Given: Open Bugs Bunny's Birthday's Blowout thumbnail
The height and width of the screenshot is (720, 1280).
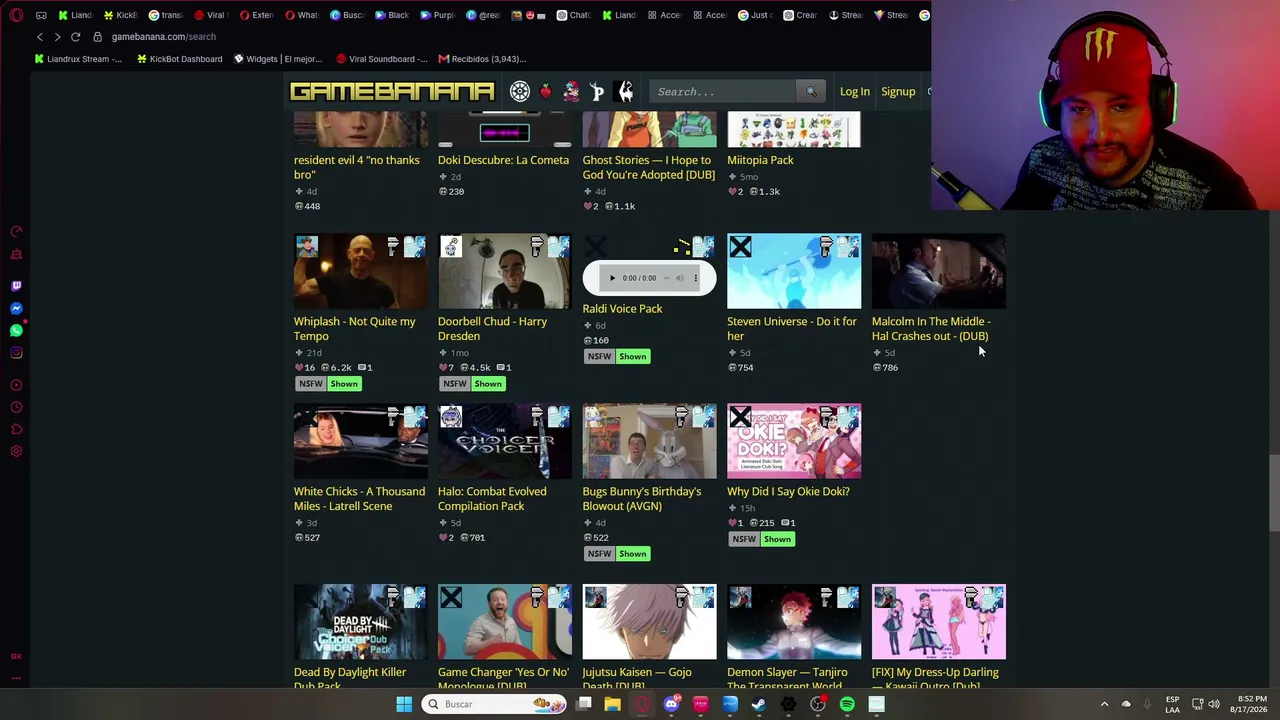Looking at the screenshot, I should click(x=650, y=441).
